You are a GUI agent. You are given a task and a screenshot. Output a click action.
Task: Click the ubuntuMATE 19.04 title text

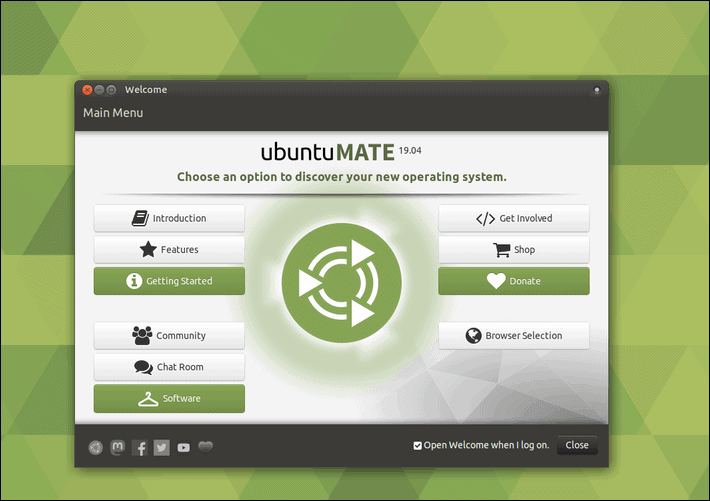coord(341,152)
